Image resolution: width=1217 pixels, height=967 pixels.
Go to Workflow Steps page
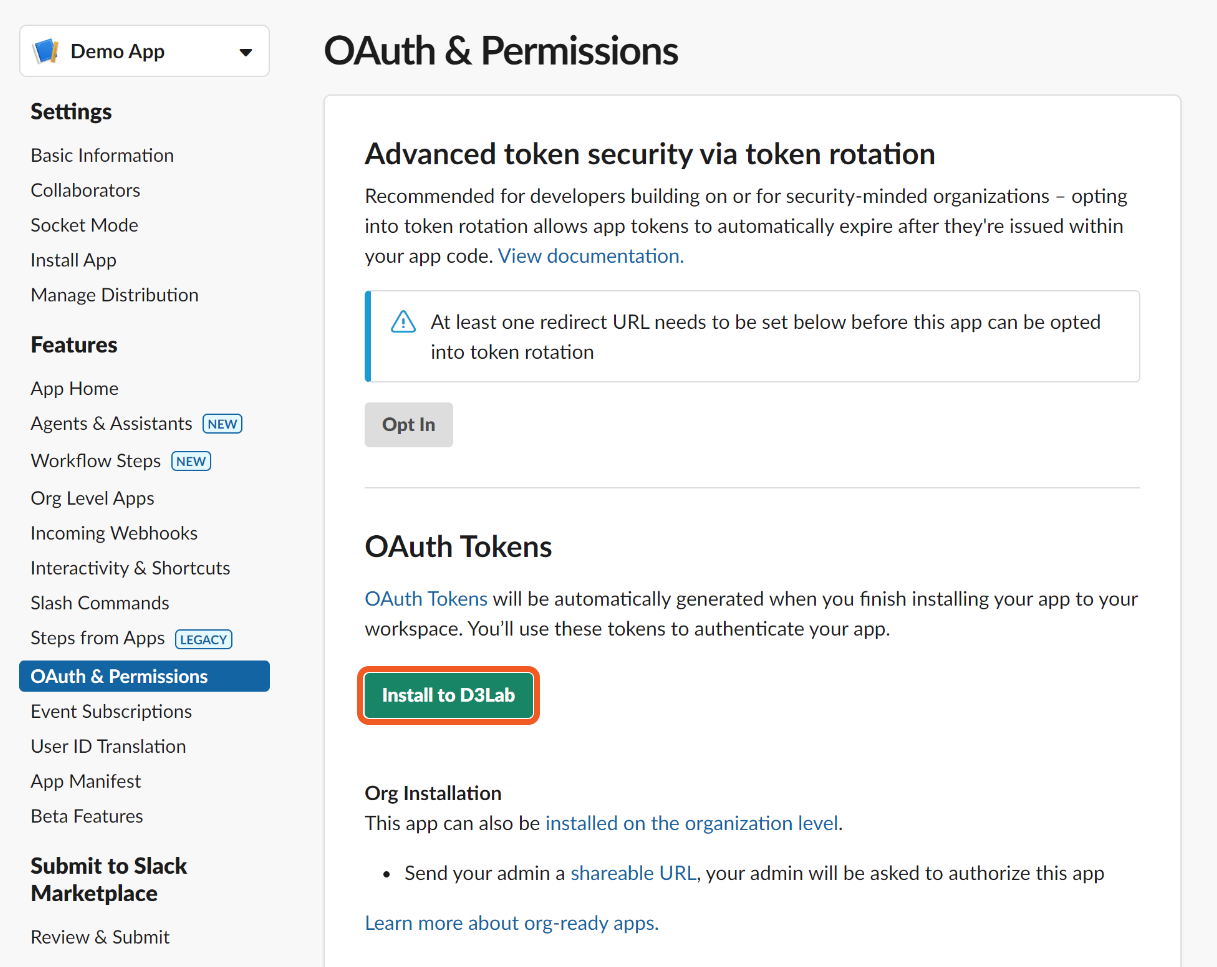(x=95, y=461)
